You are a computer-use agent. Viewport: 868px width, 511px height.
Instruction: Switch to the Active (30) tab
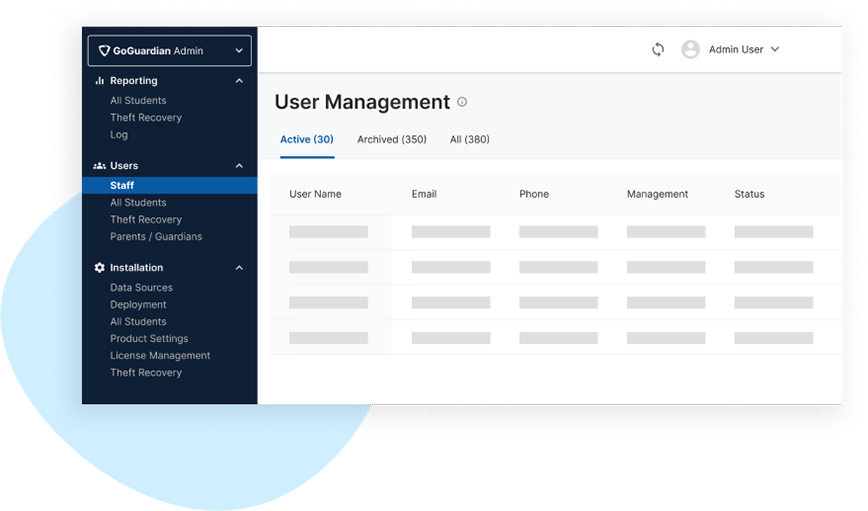[x=307, y=140]
